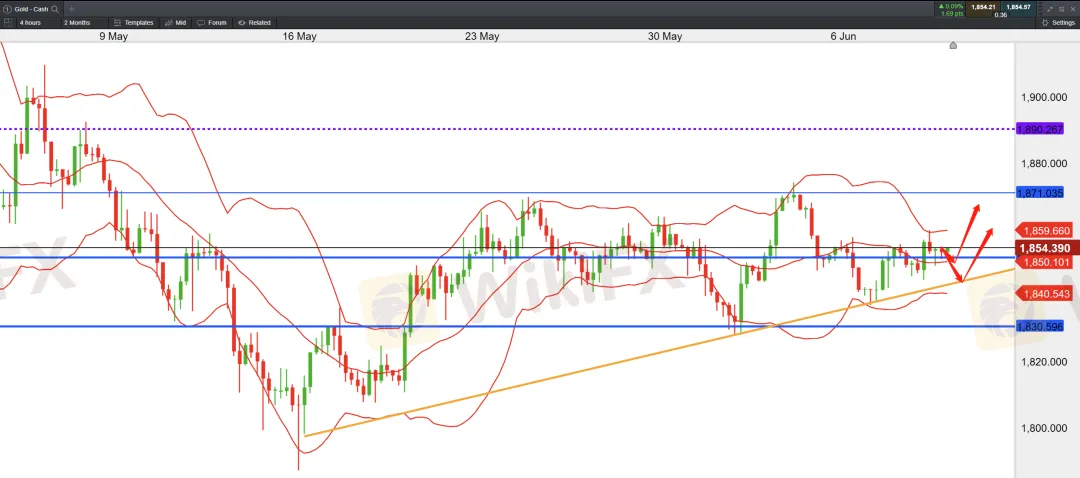Select the 1,871.035 blue line label
This screenshot has width=1080, height=478.
(1039, 192)
